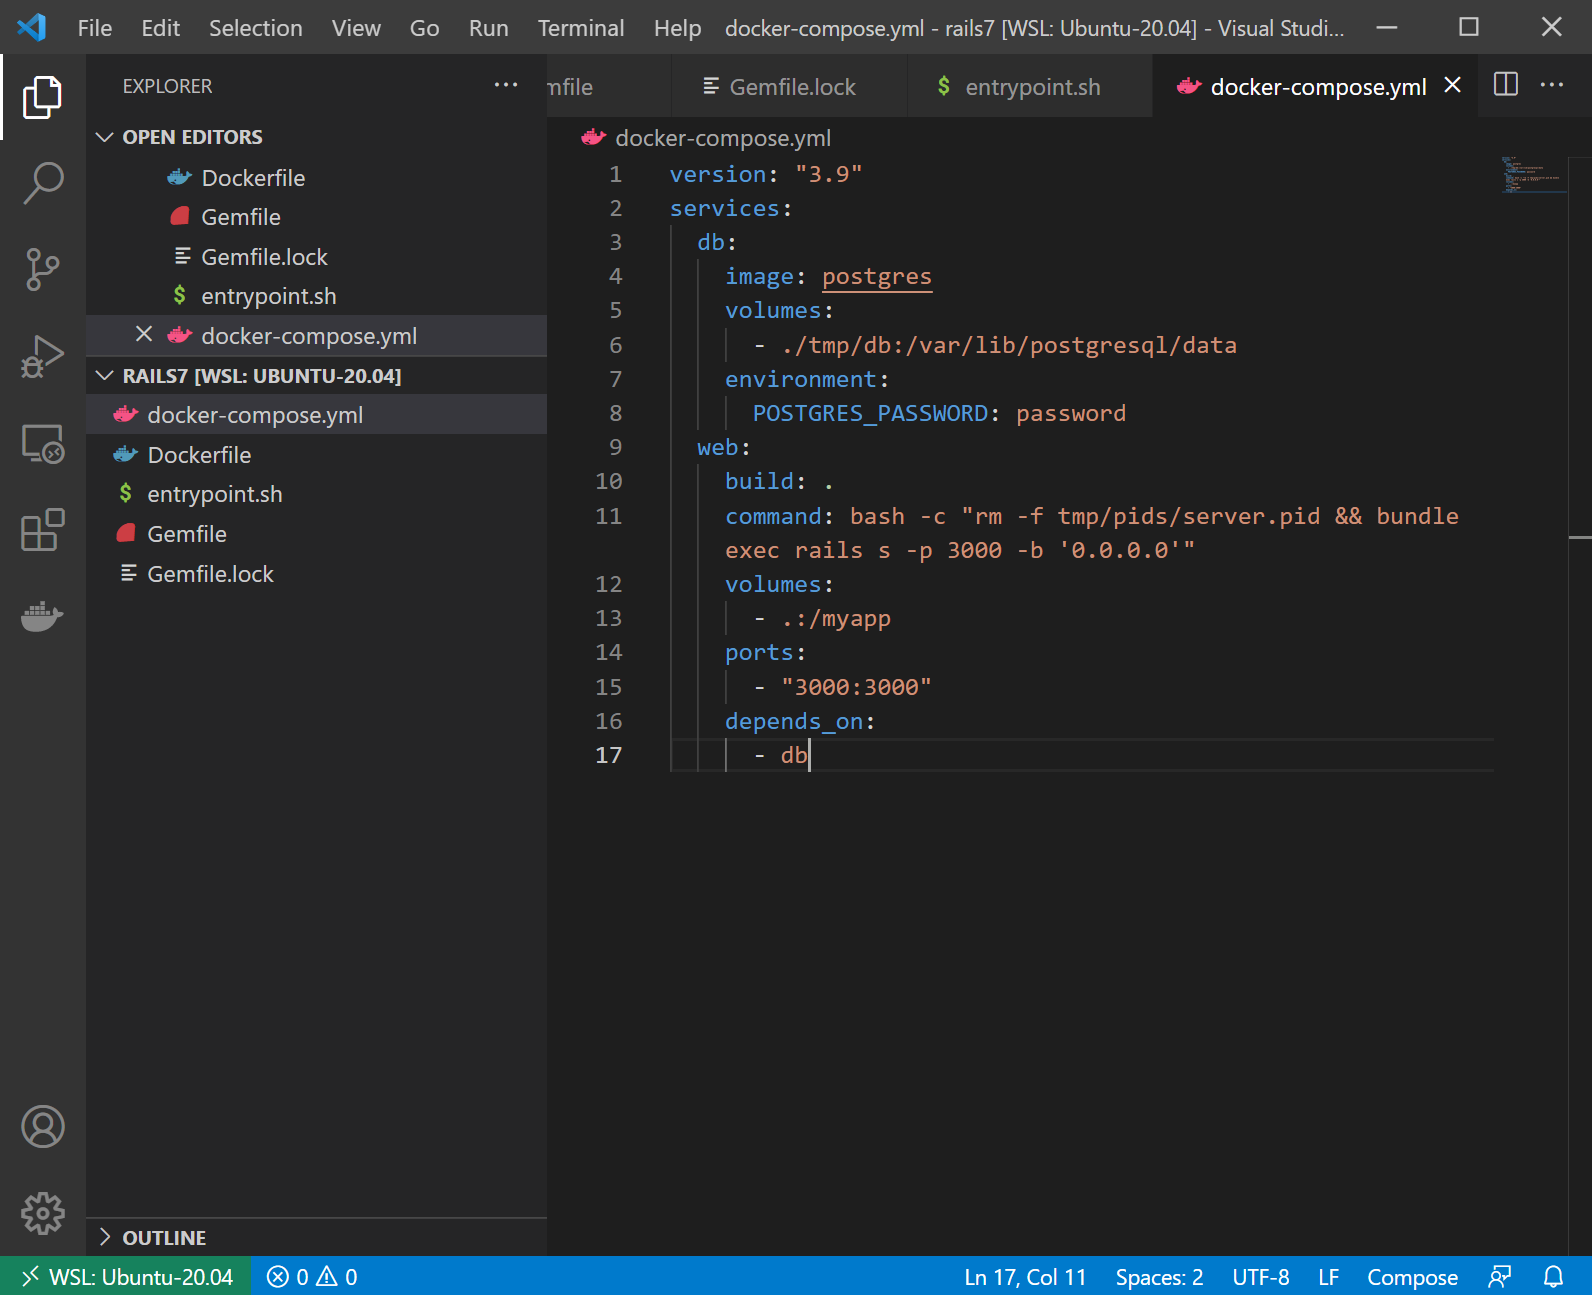Open the Go menu
The width and height of the screenshot is (1592, 1295).
pos(424,28)
